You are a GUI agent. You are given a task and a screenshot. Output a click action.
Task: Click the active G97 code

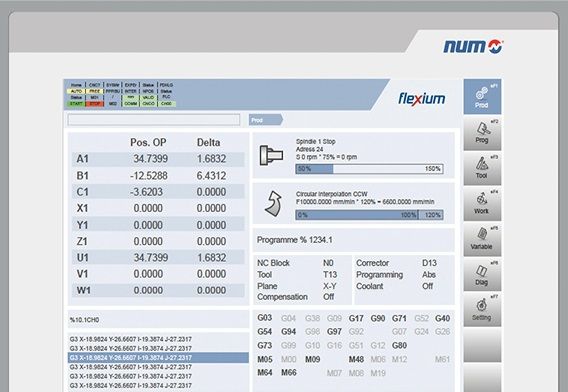pos(334,331)
